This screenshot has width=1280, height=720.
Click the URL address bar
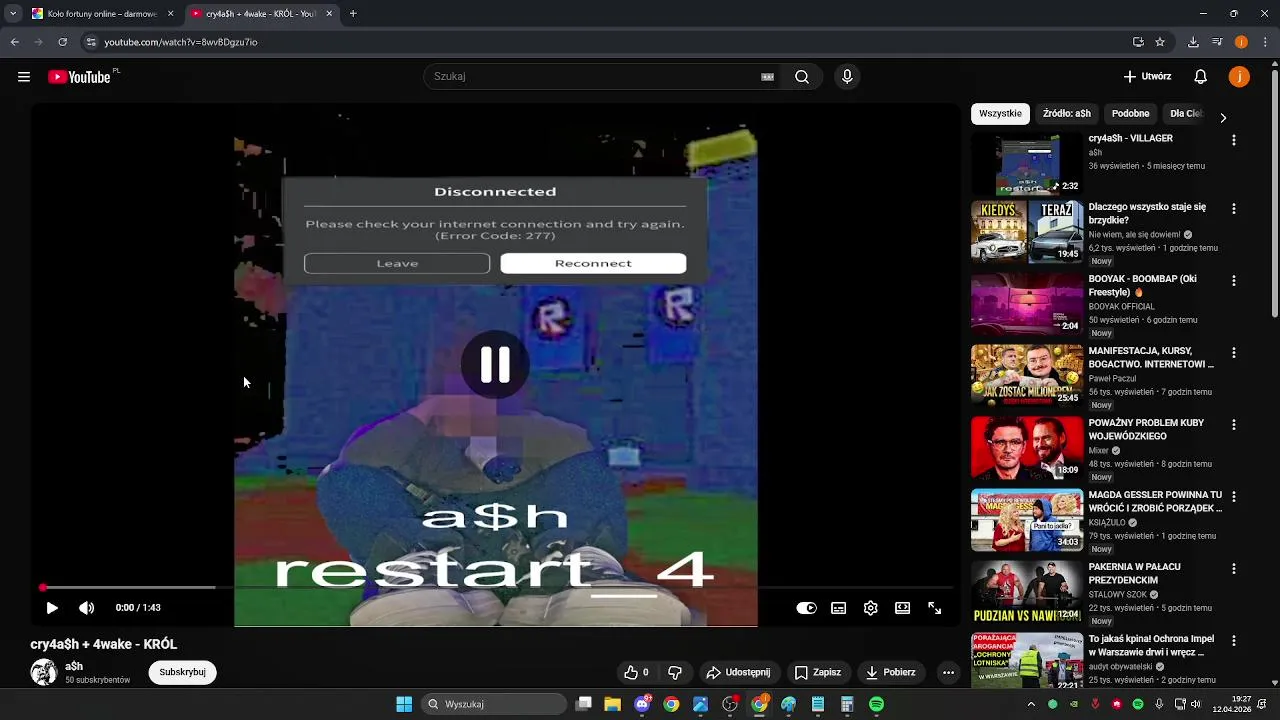point(600,42)
